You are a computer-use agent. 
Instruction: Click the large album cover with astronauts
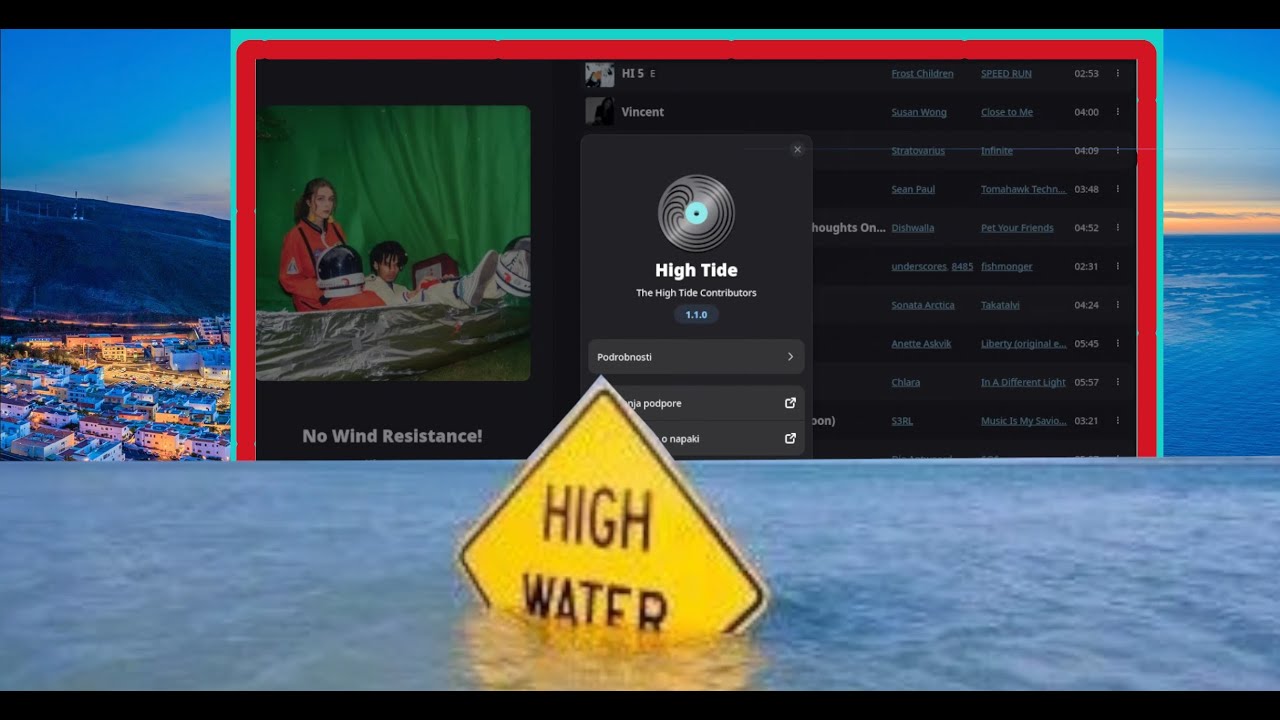pos(393,243)
